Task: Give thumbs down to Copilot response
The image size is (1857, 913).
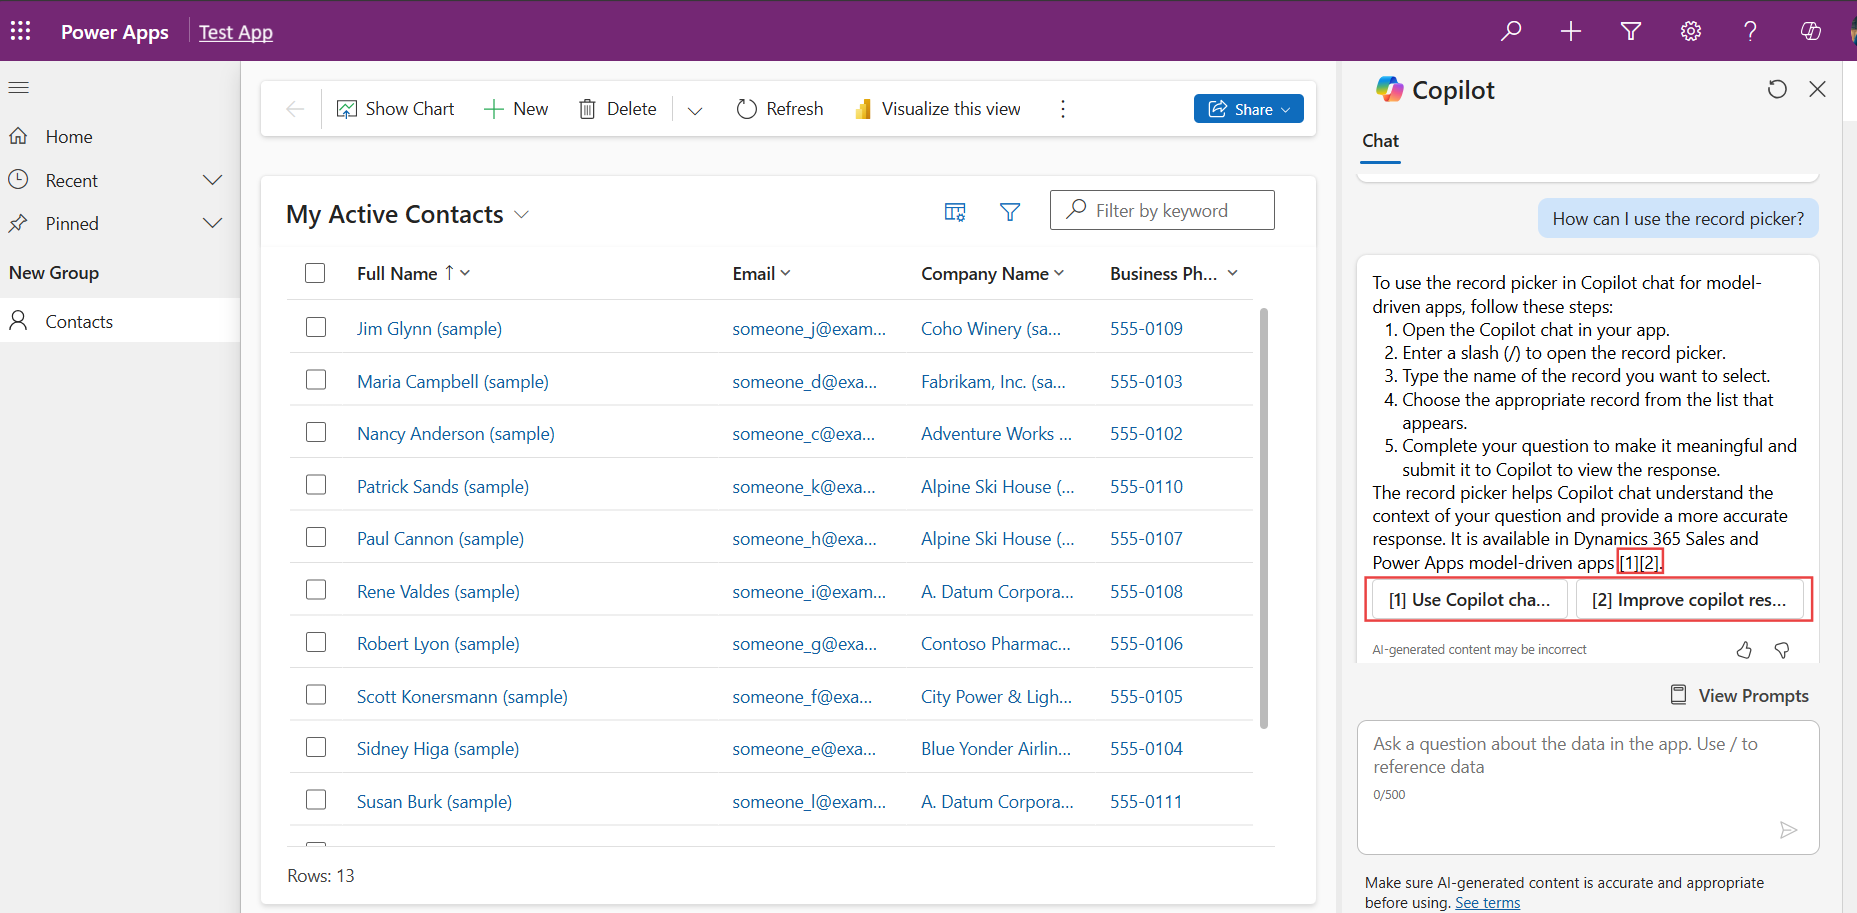Action: point(1782,650)
